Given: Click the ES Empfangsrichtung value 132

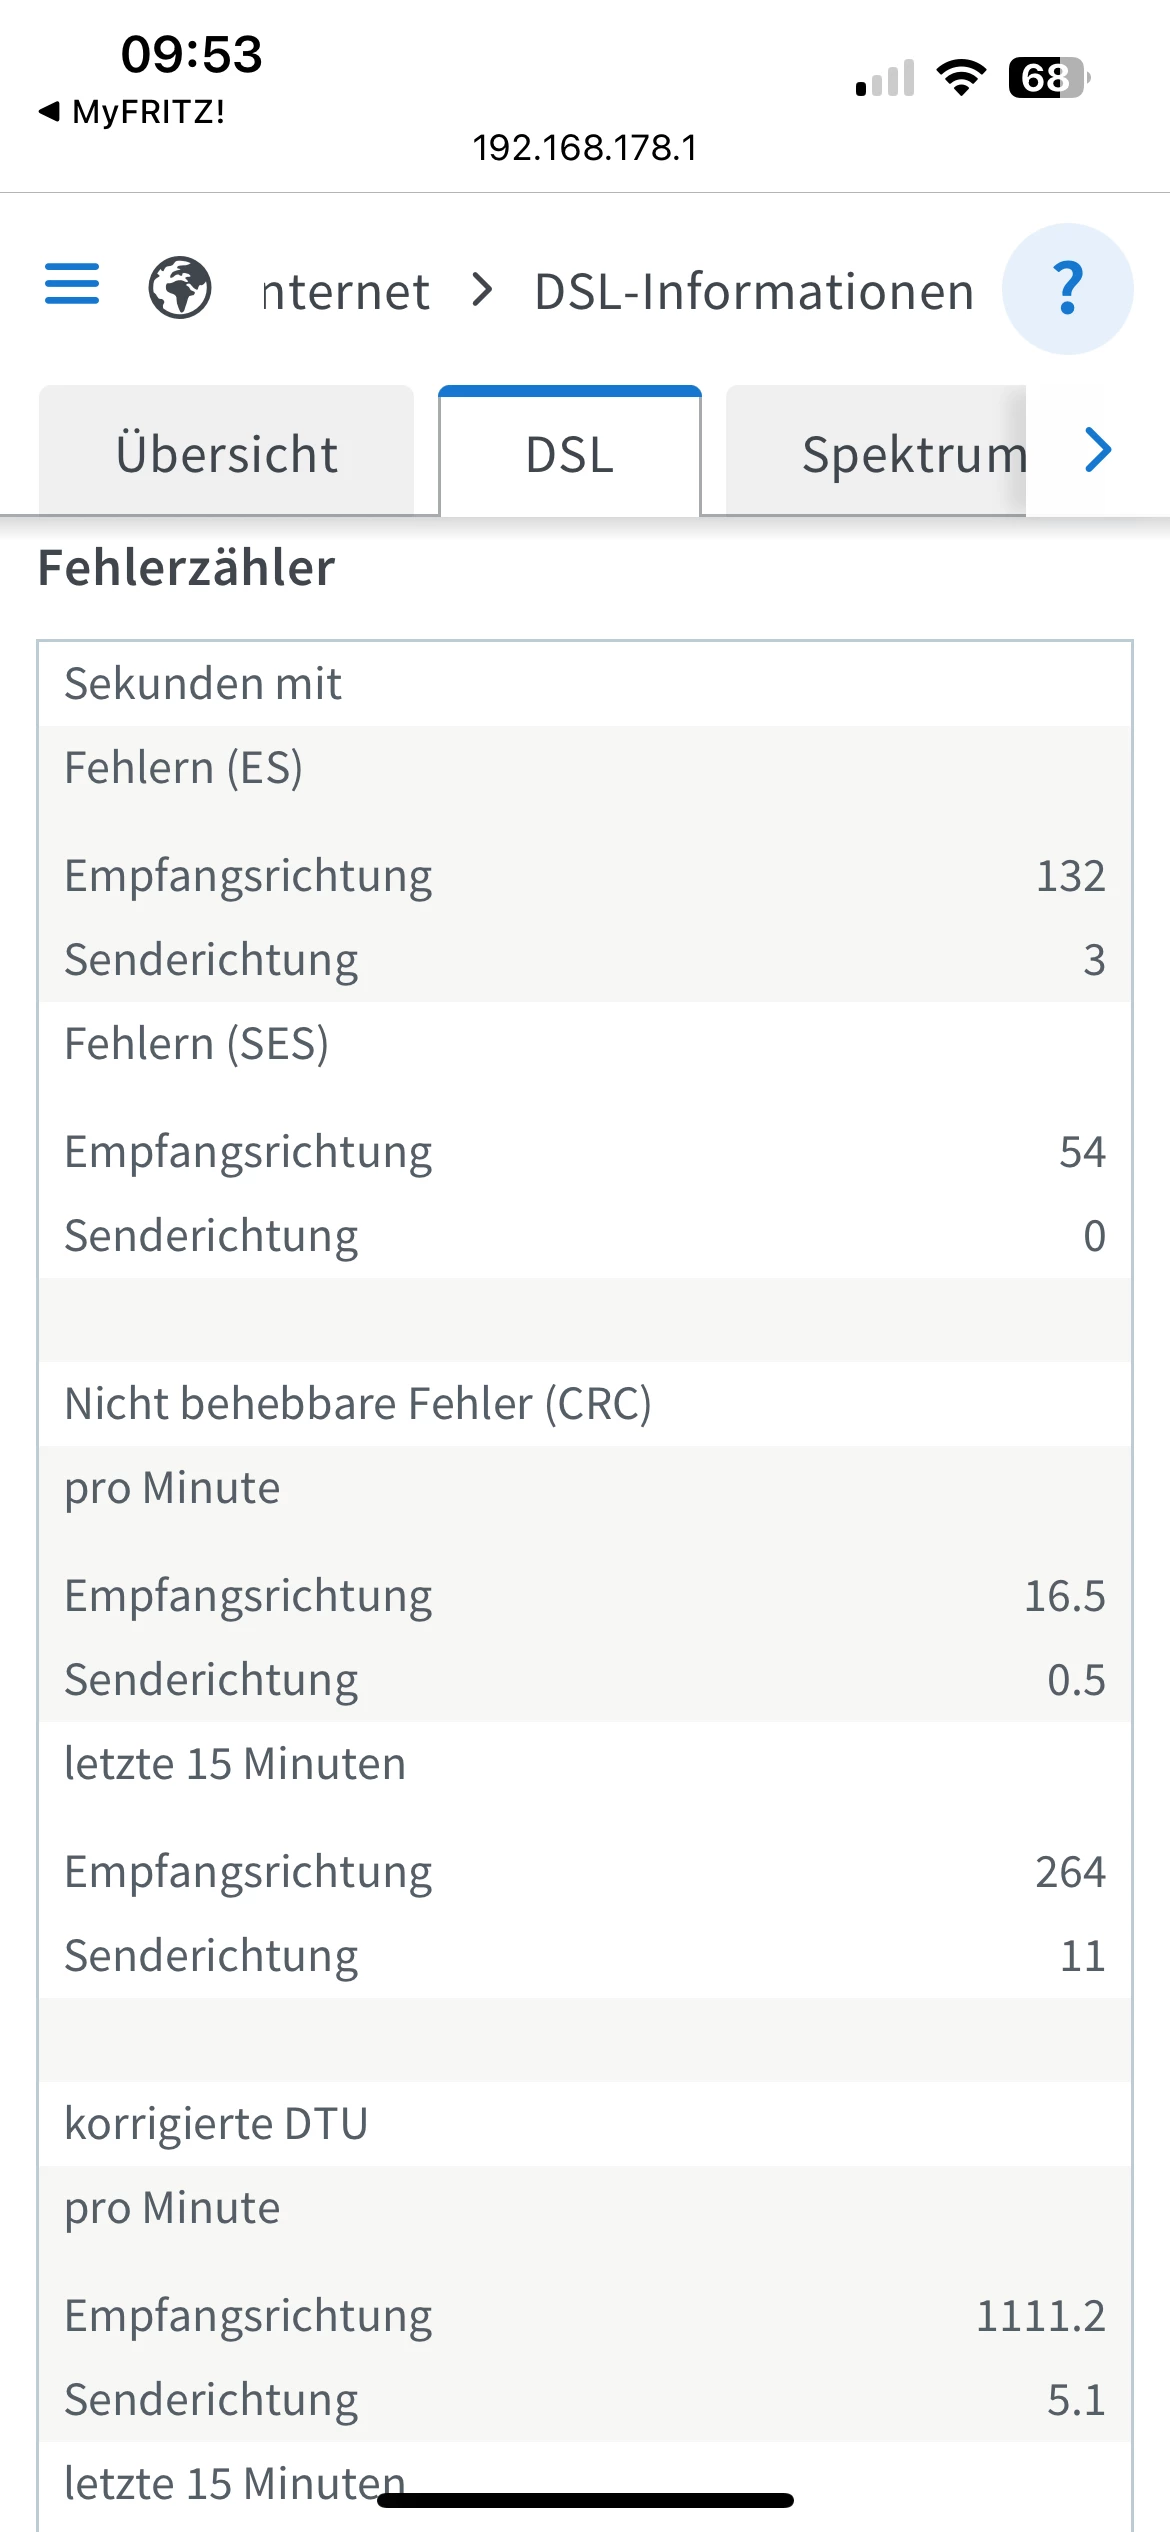Looking at the screenshot, I should click(1070, 876).
